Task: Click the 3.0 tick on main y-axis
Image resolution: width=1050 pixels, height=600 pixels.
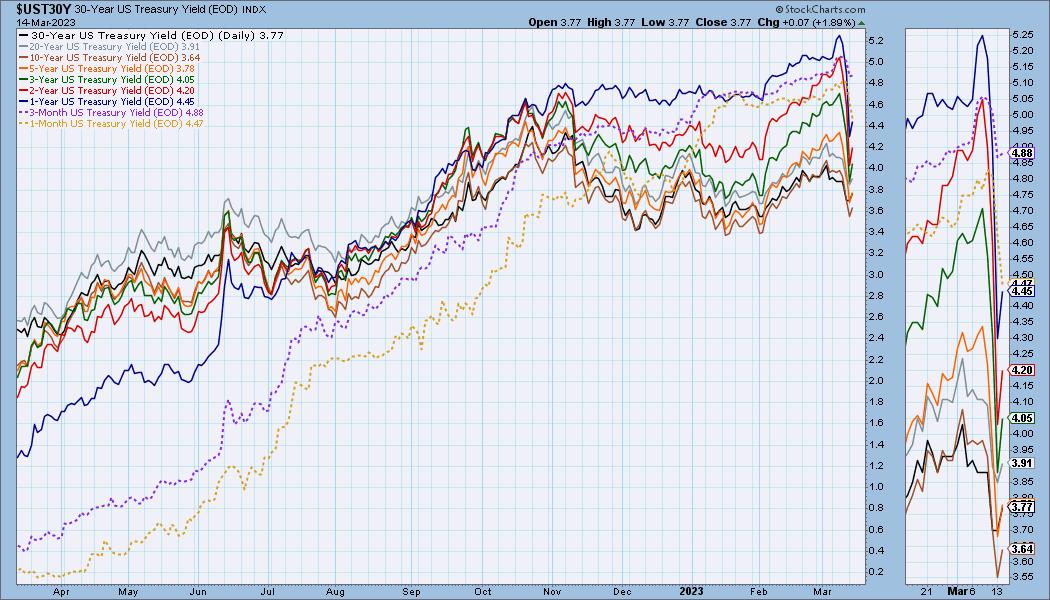Action: coord(875,274)
